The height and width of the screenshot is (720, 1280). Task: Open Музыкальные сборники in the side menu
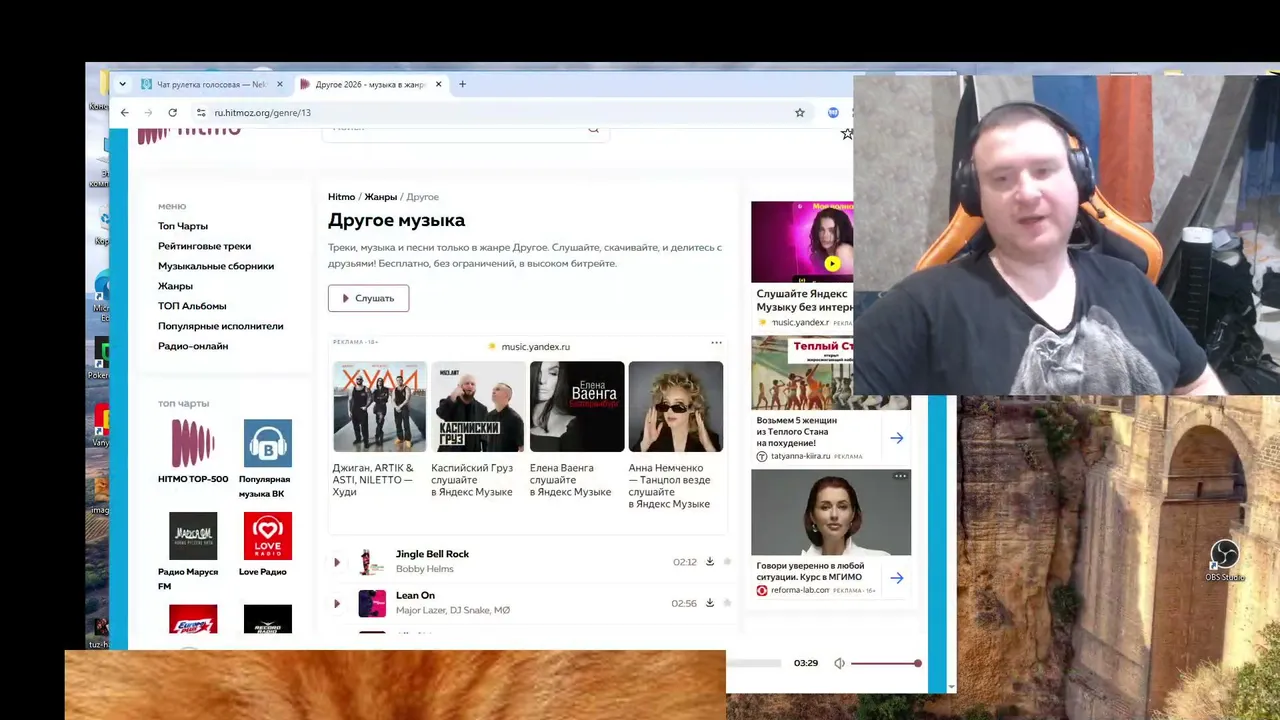216,266
